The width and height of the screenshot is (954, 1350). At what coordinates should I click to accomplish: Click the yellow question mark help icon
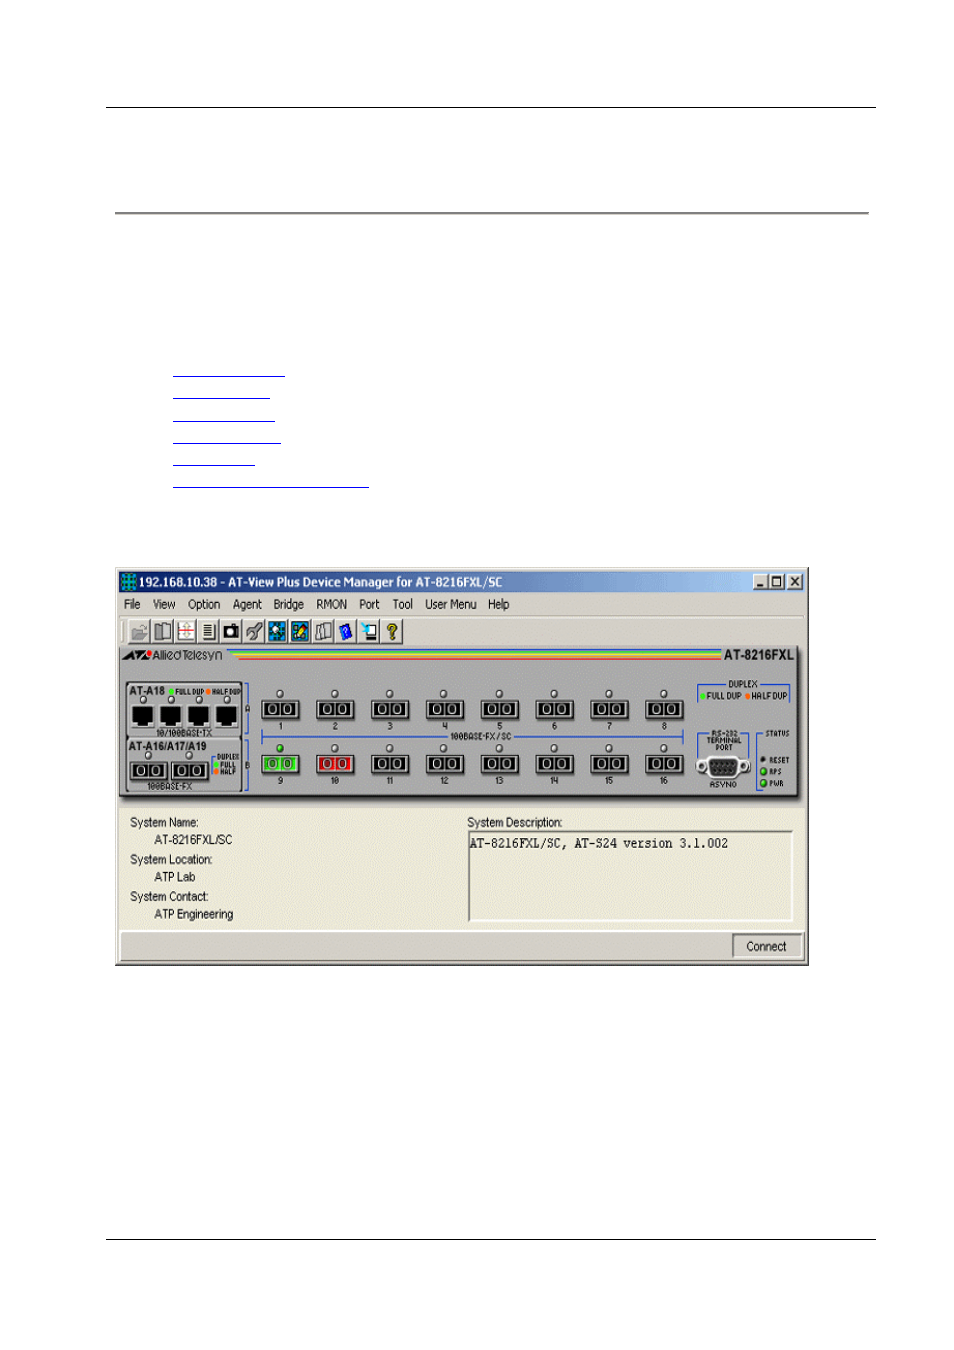click(392, 632)
